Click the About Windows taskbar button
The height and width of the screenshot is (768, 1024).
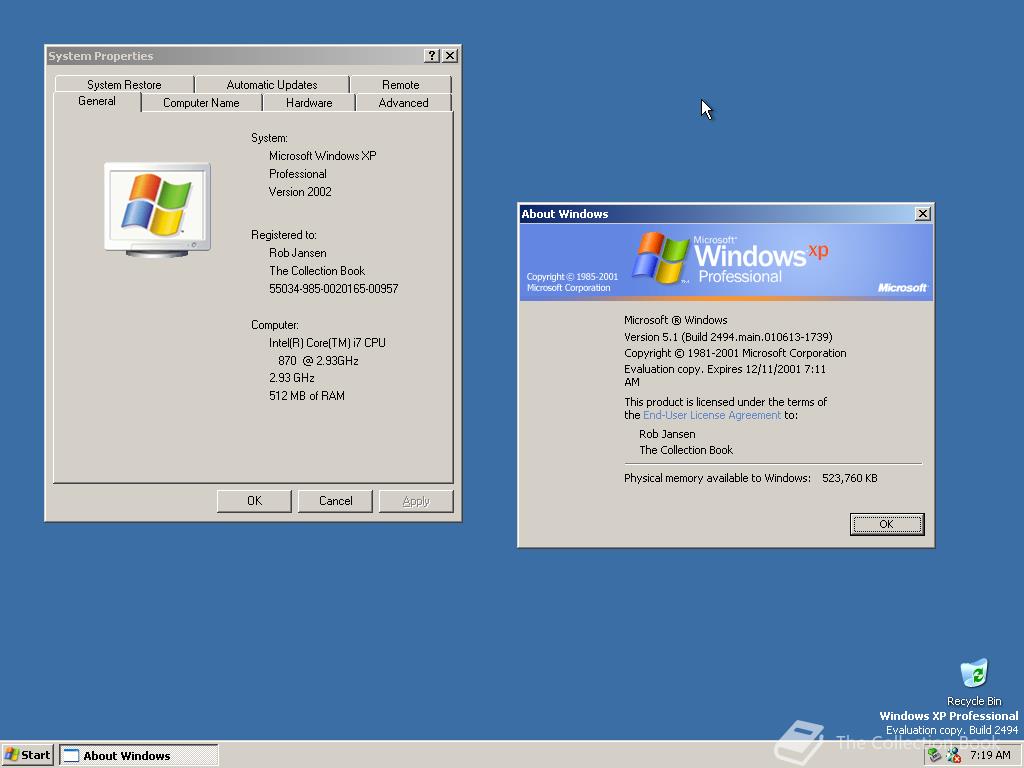pyautogui.click(x=139, y=756)
